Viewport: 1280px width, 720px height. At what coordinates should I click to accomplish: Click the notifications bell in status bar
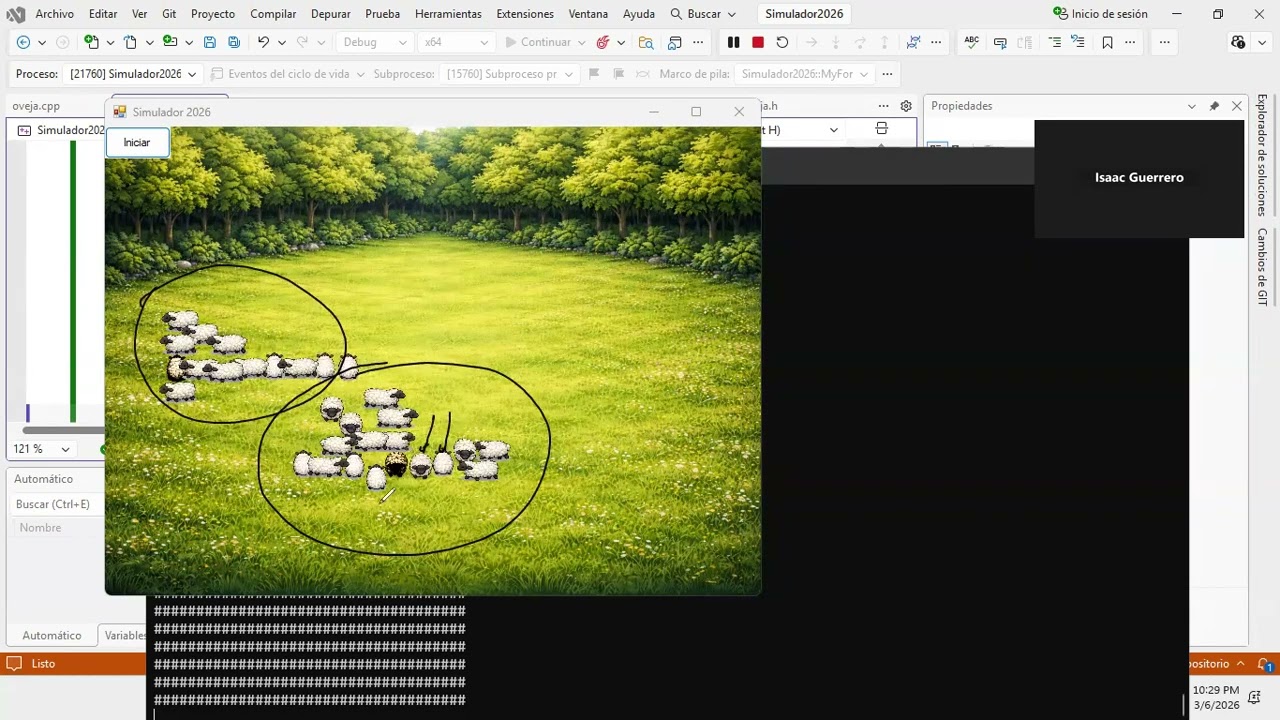tap(1263, 664)
